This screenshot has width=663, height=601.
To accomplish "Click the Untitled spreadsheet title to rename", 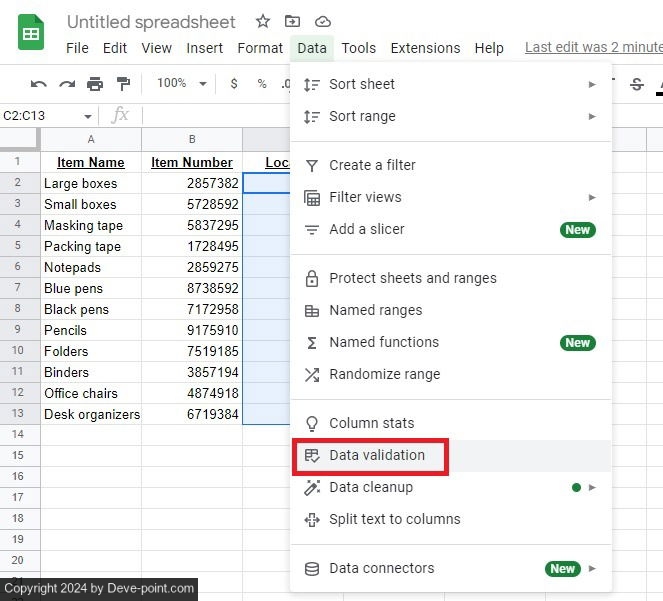I will pyautogui.click(x=151, y=21).
